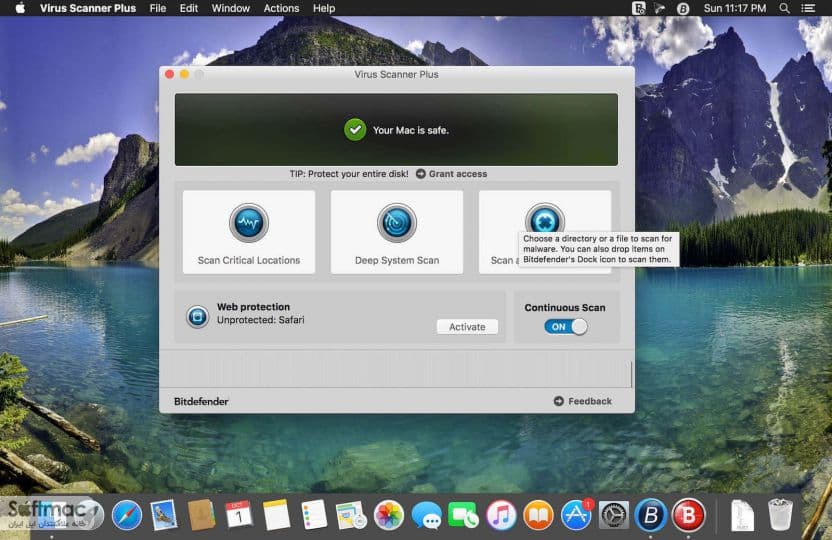The width and height of the screenshot is (832, 540).
Task: Click the Grant access arrow icon
Action: tap(421, 174)
